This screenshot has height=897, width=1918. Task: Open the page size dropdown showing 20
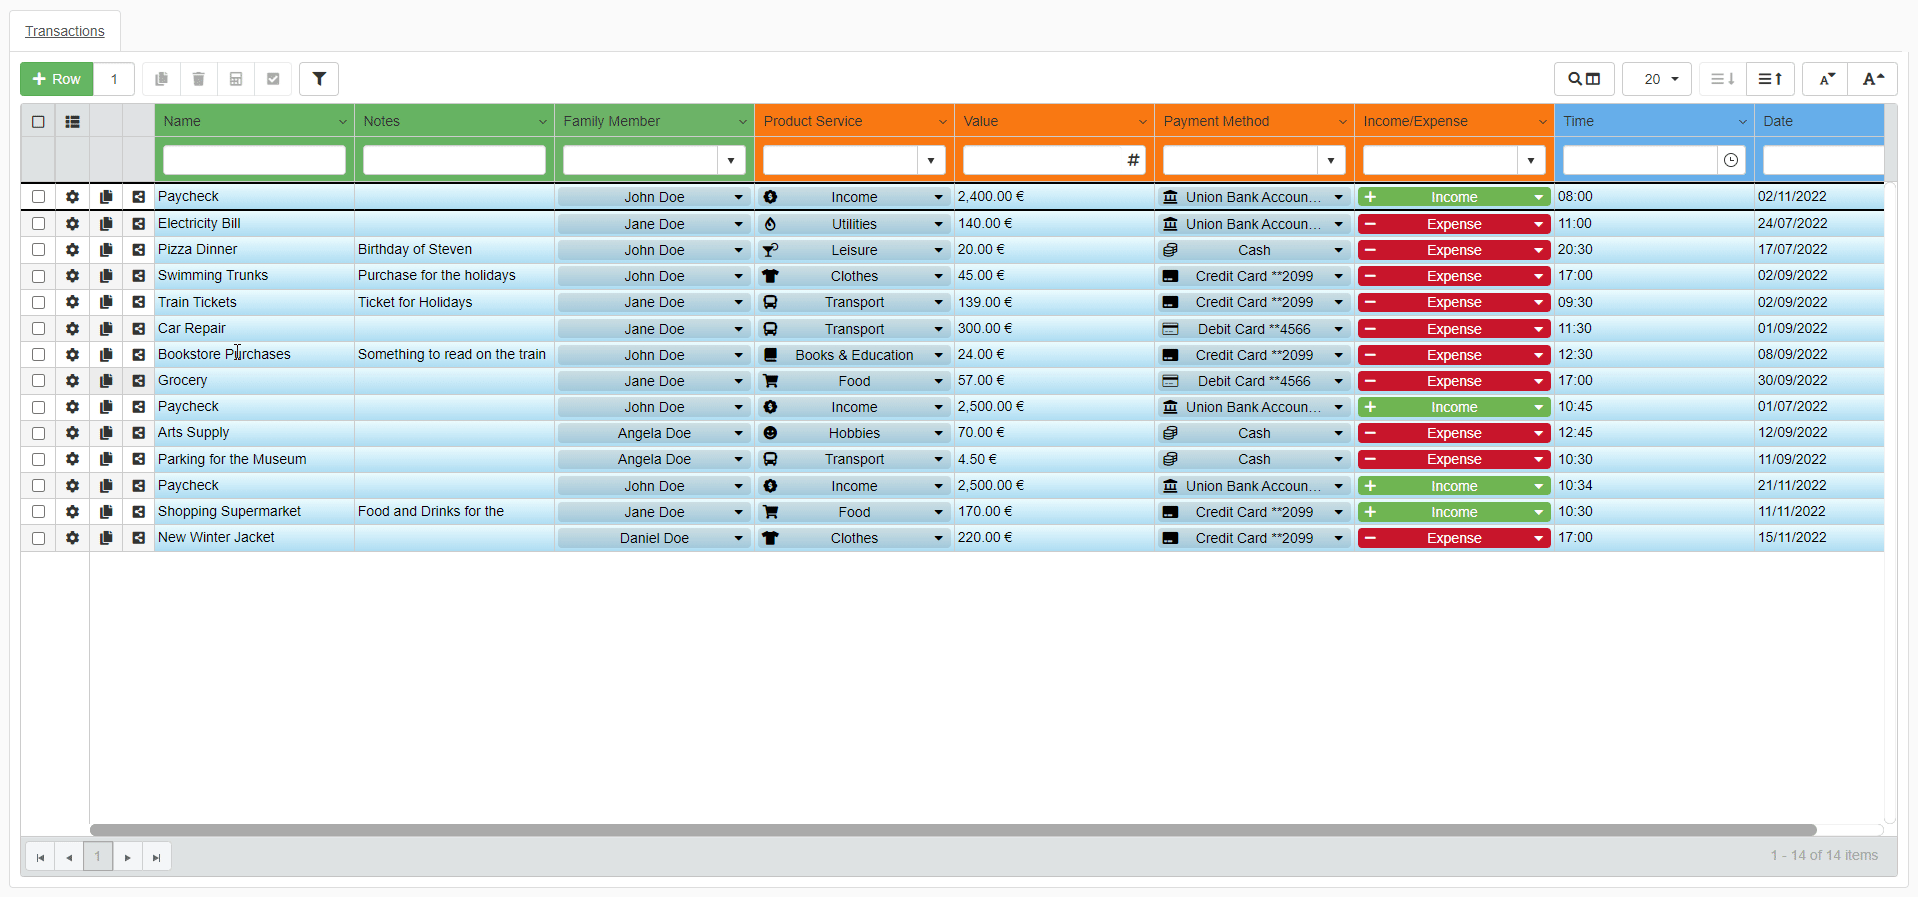point(1657,79)
